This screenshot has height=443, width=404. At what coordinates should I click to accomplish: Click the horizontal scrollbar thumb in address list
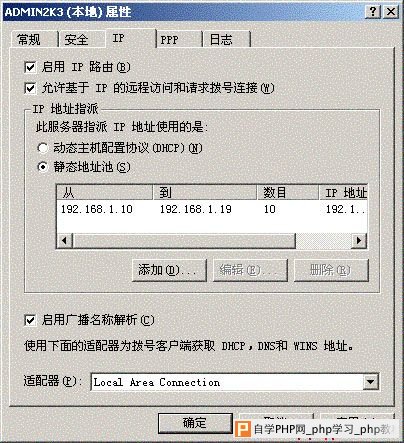[184, 241]
